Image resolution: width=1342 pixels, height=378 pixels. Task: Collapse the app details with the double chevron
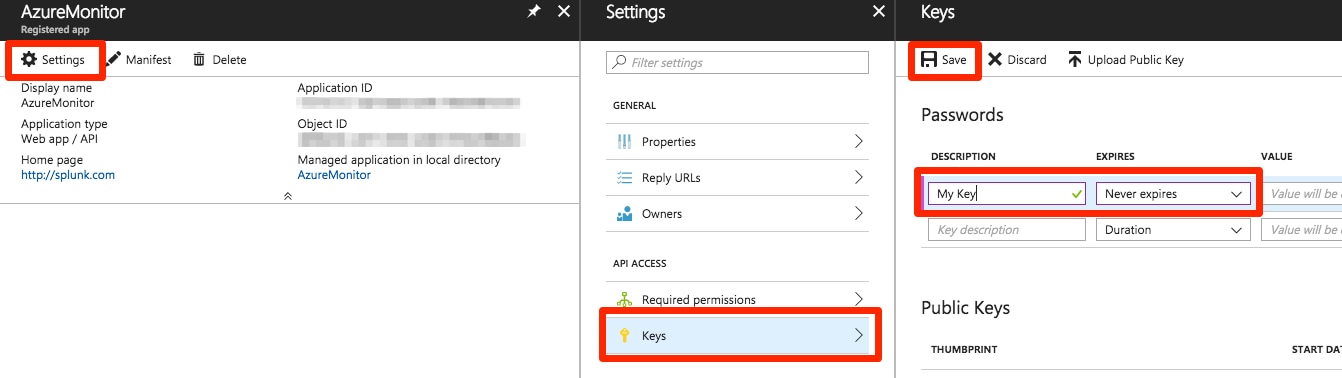tap(288, 196)
